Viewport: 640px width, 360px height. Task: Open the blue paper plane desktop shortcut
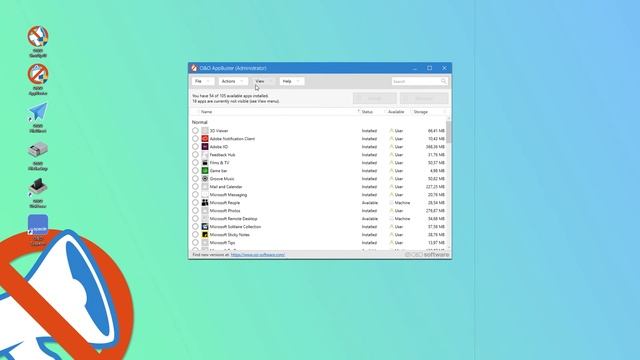38,118
